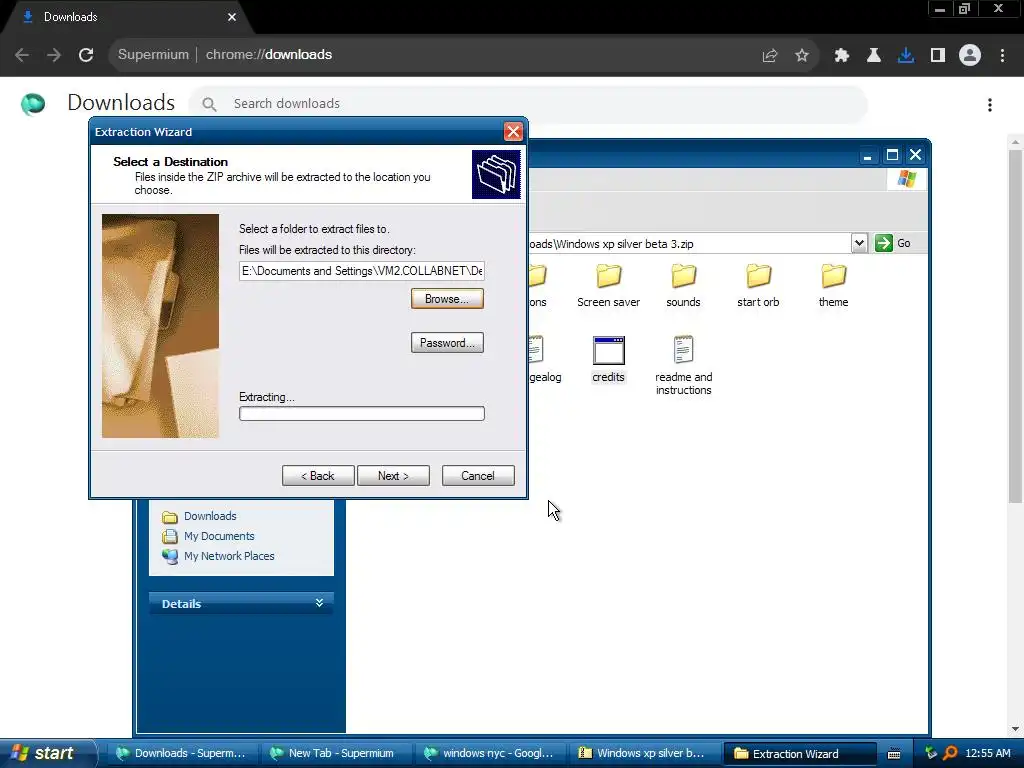Click the orange magnifier tray icon

pyautogui.click(x=951, y=754)
